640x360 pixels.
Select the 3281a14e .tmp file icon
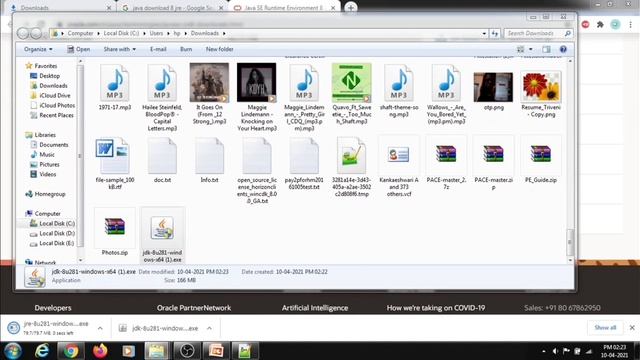coord(351,156)
